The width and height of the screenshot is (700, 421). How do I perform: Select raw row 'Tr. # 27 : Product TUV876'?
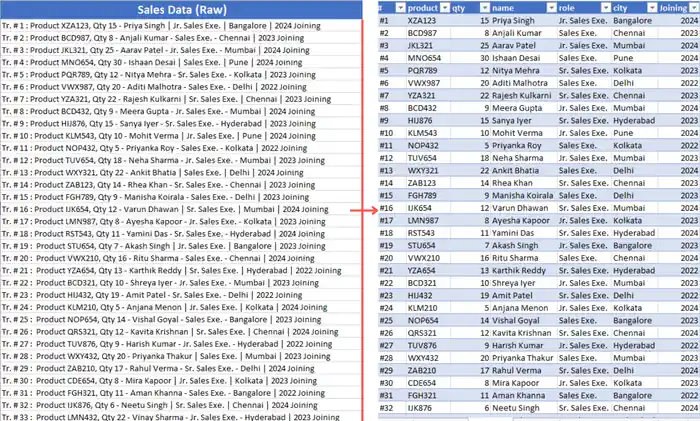click(x=181, y=344)
